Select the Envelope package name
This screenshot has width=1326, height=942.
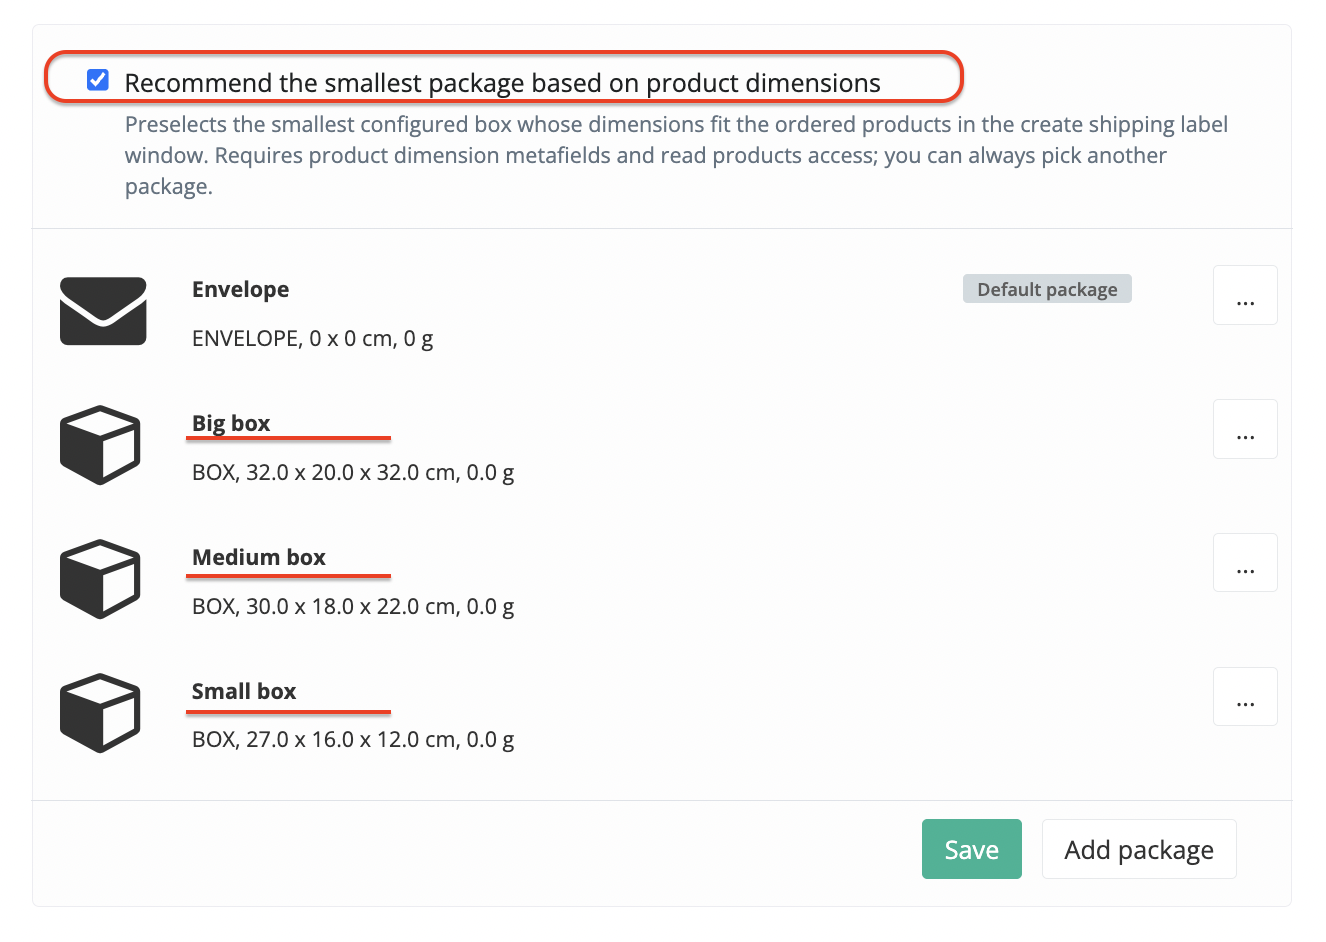pyautogui.click(x=241, y=289)
